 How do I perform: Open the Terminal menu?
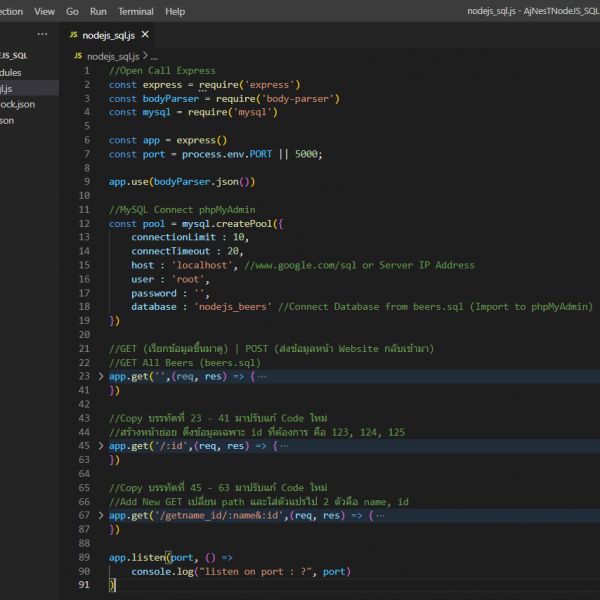(135, 11)
